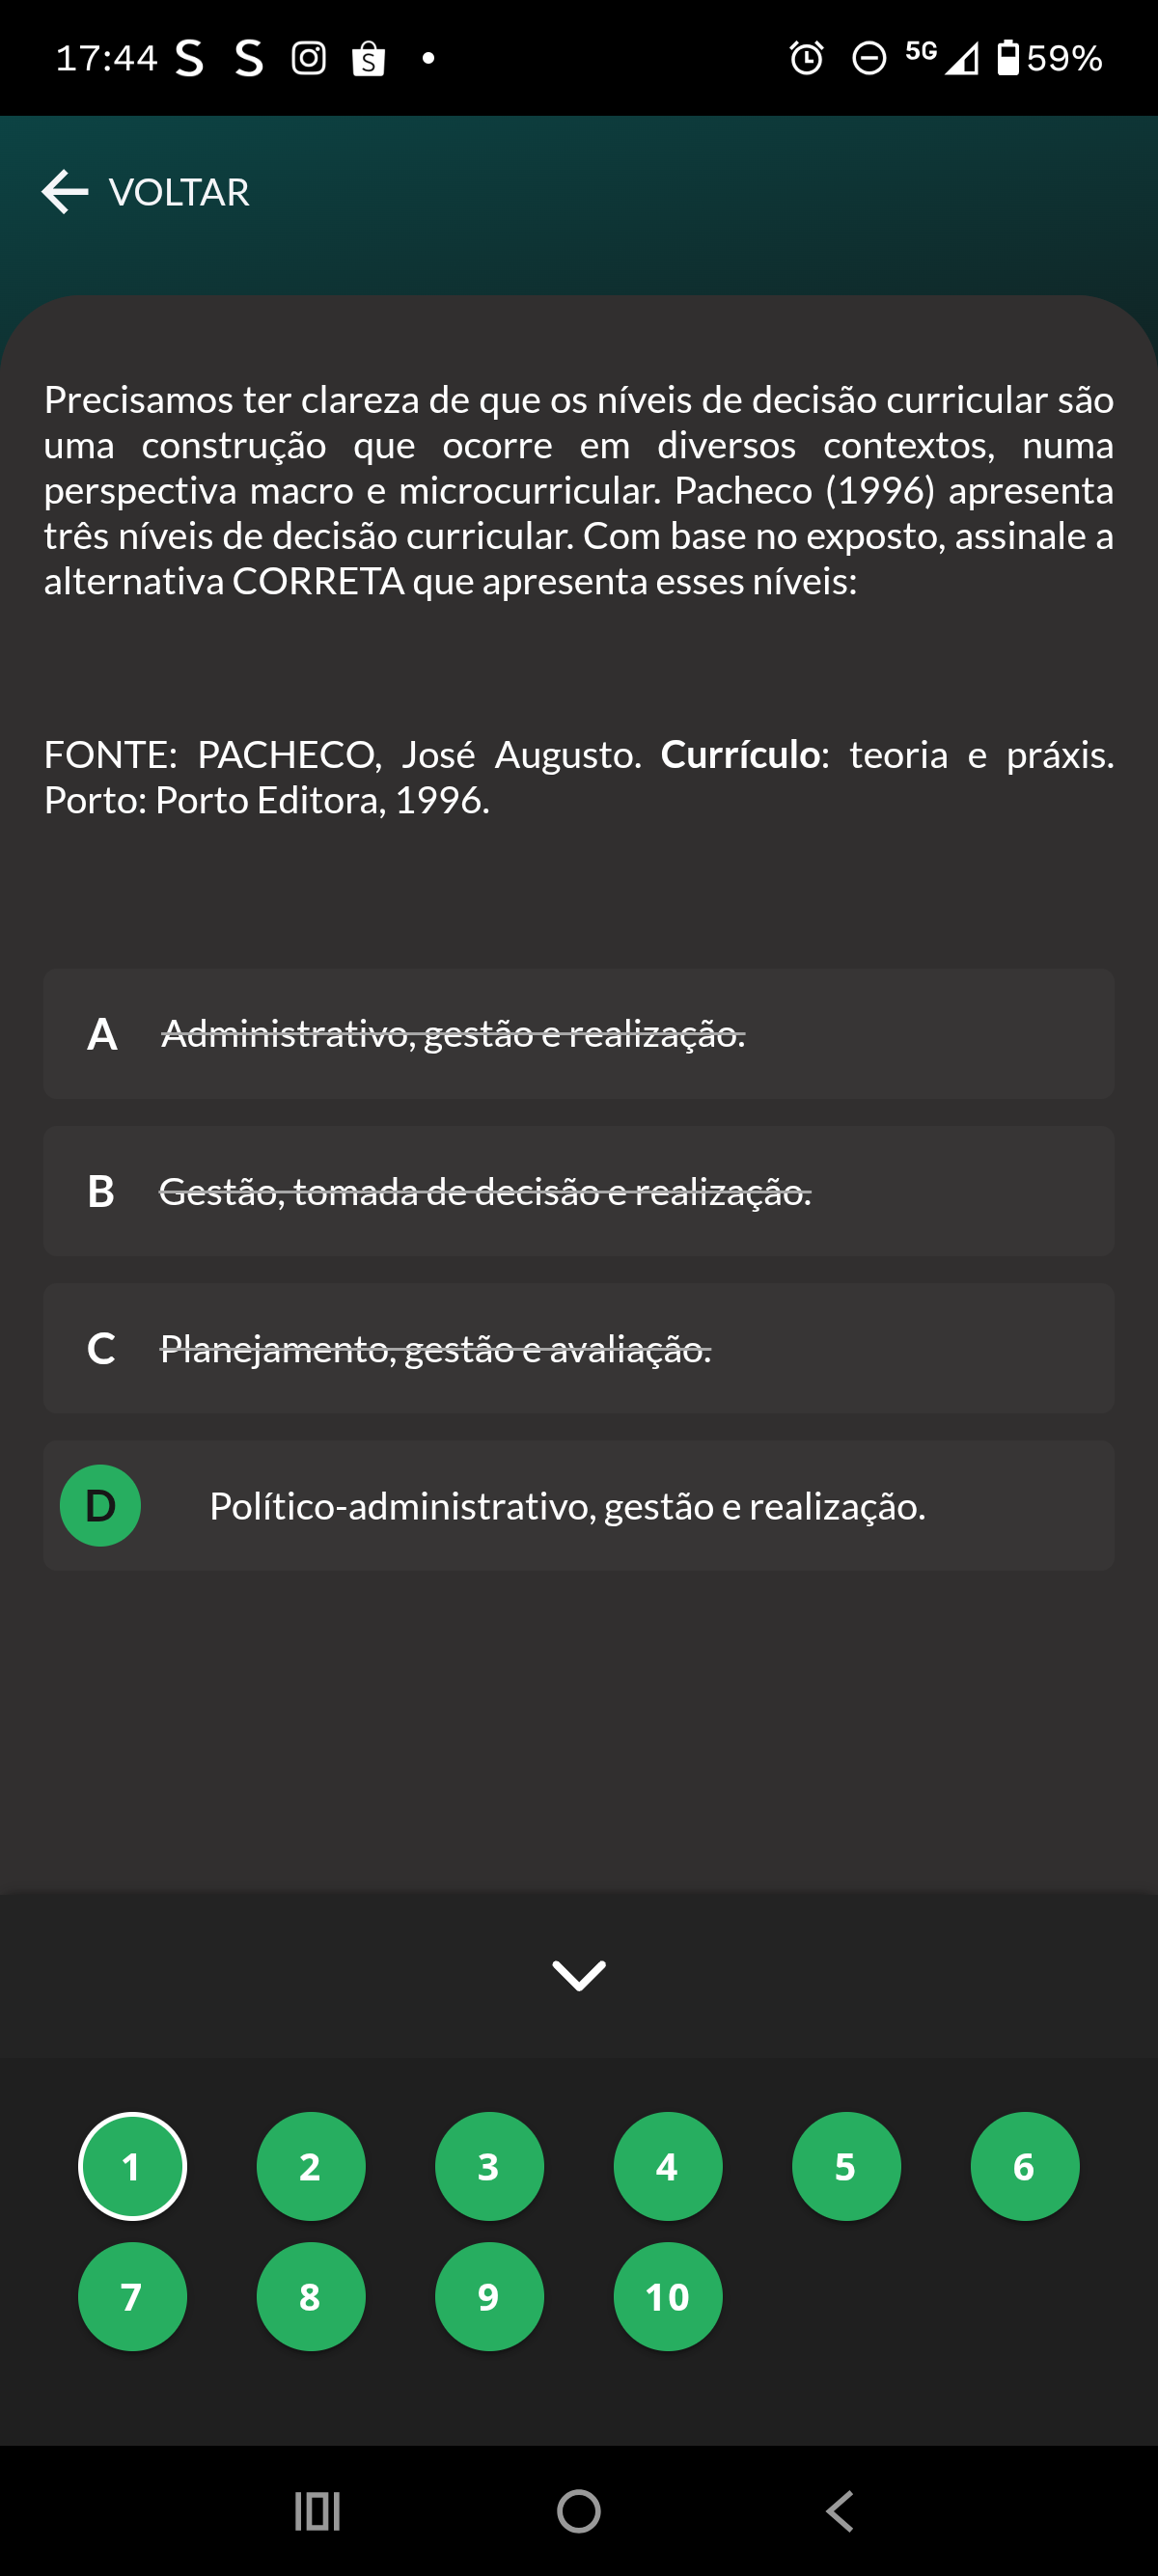The image size is (1158, 2576).
Task: Select answer option C letter
Action: point(101,1348)
